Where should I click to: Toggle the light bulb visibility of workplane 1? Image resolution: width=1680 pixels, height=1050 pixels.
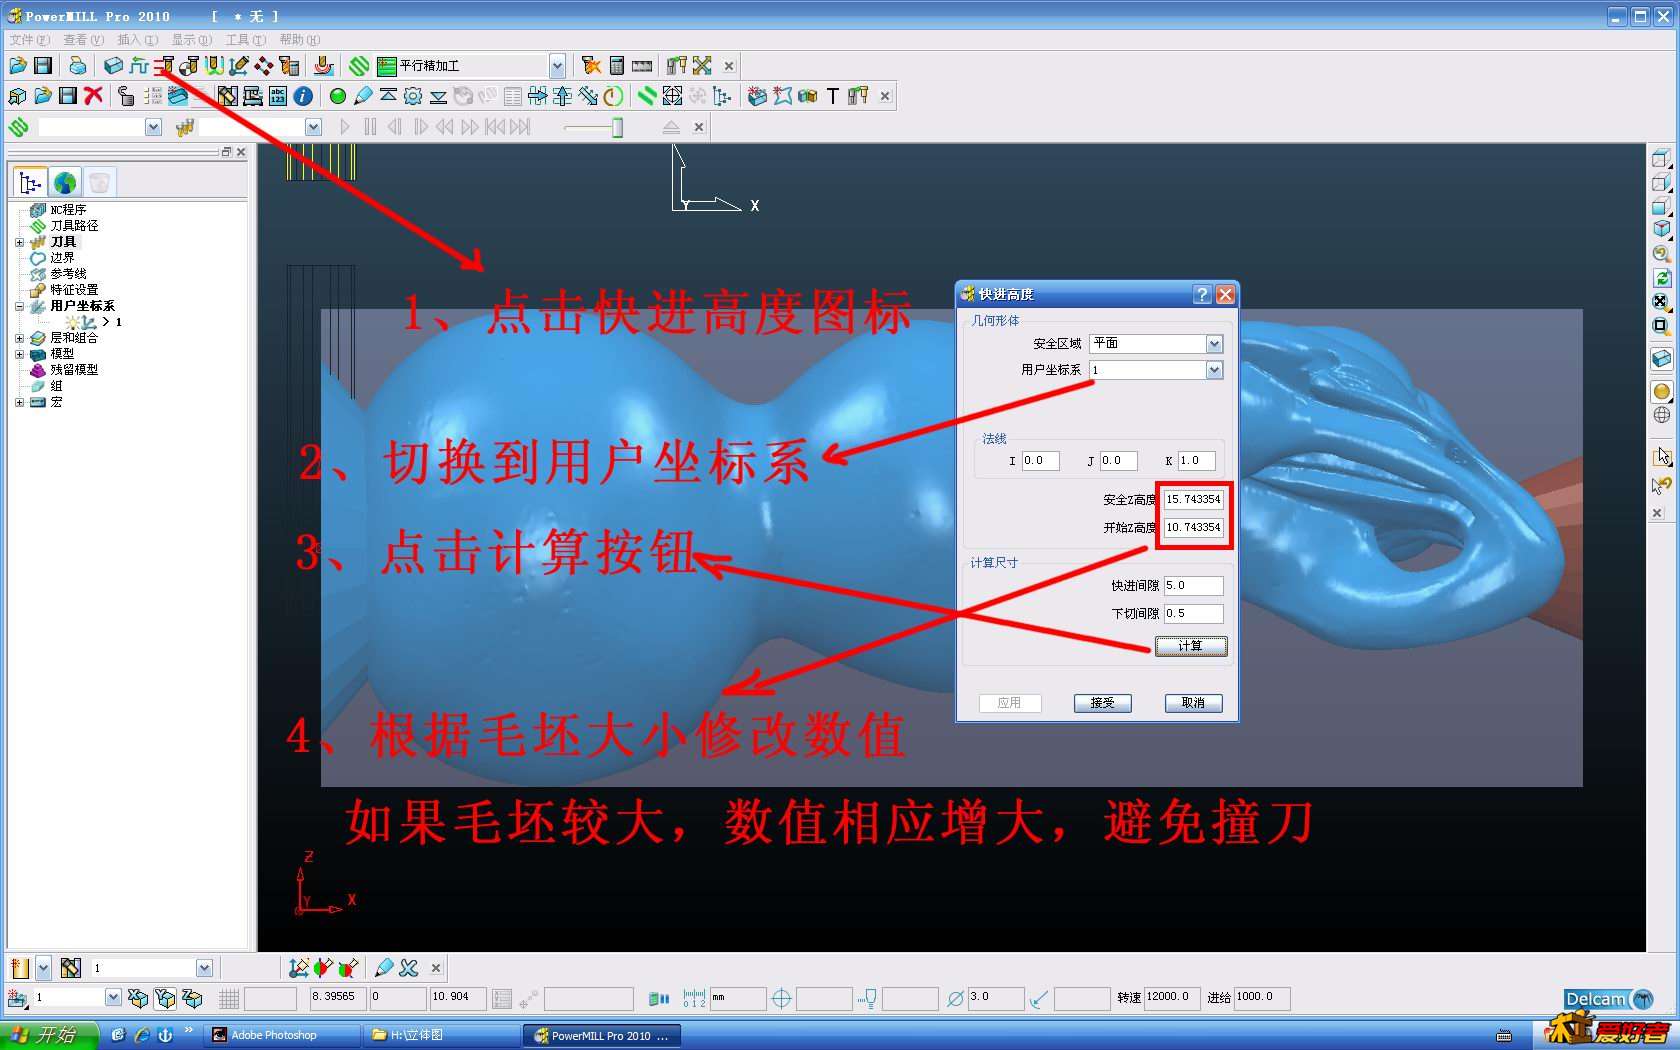73,322
